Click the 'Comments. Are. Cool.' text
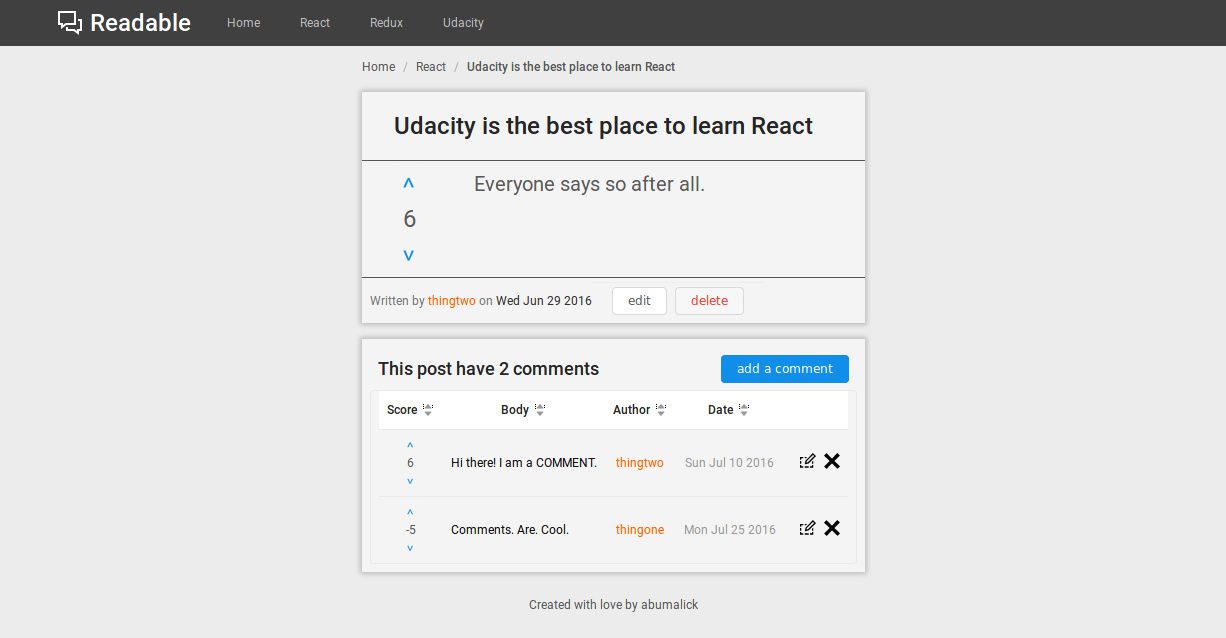This screenshot has height=638, width=1226. click(510, 530)
